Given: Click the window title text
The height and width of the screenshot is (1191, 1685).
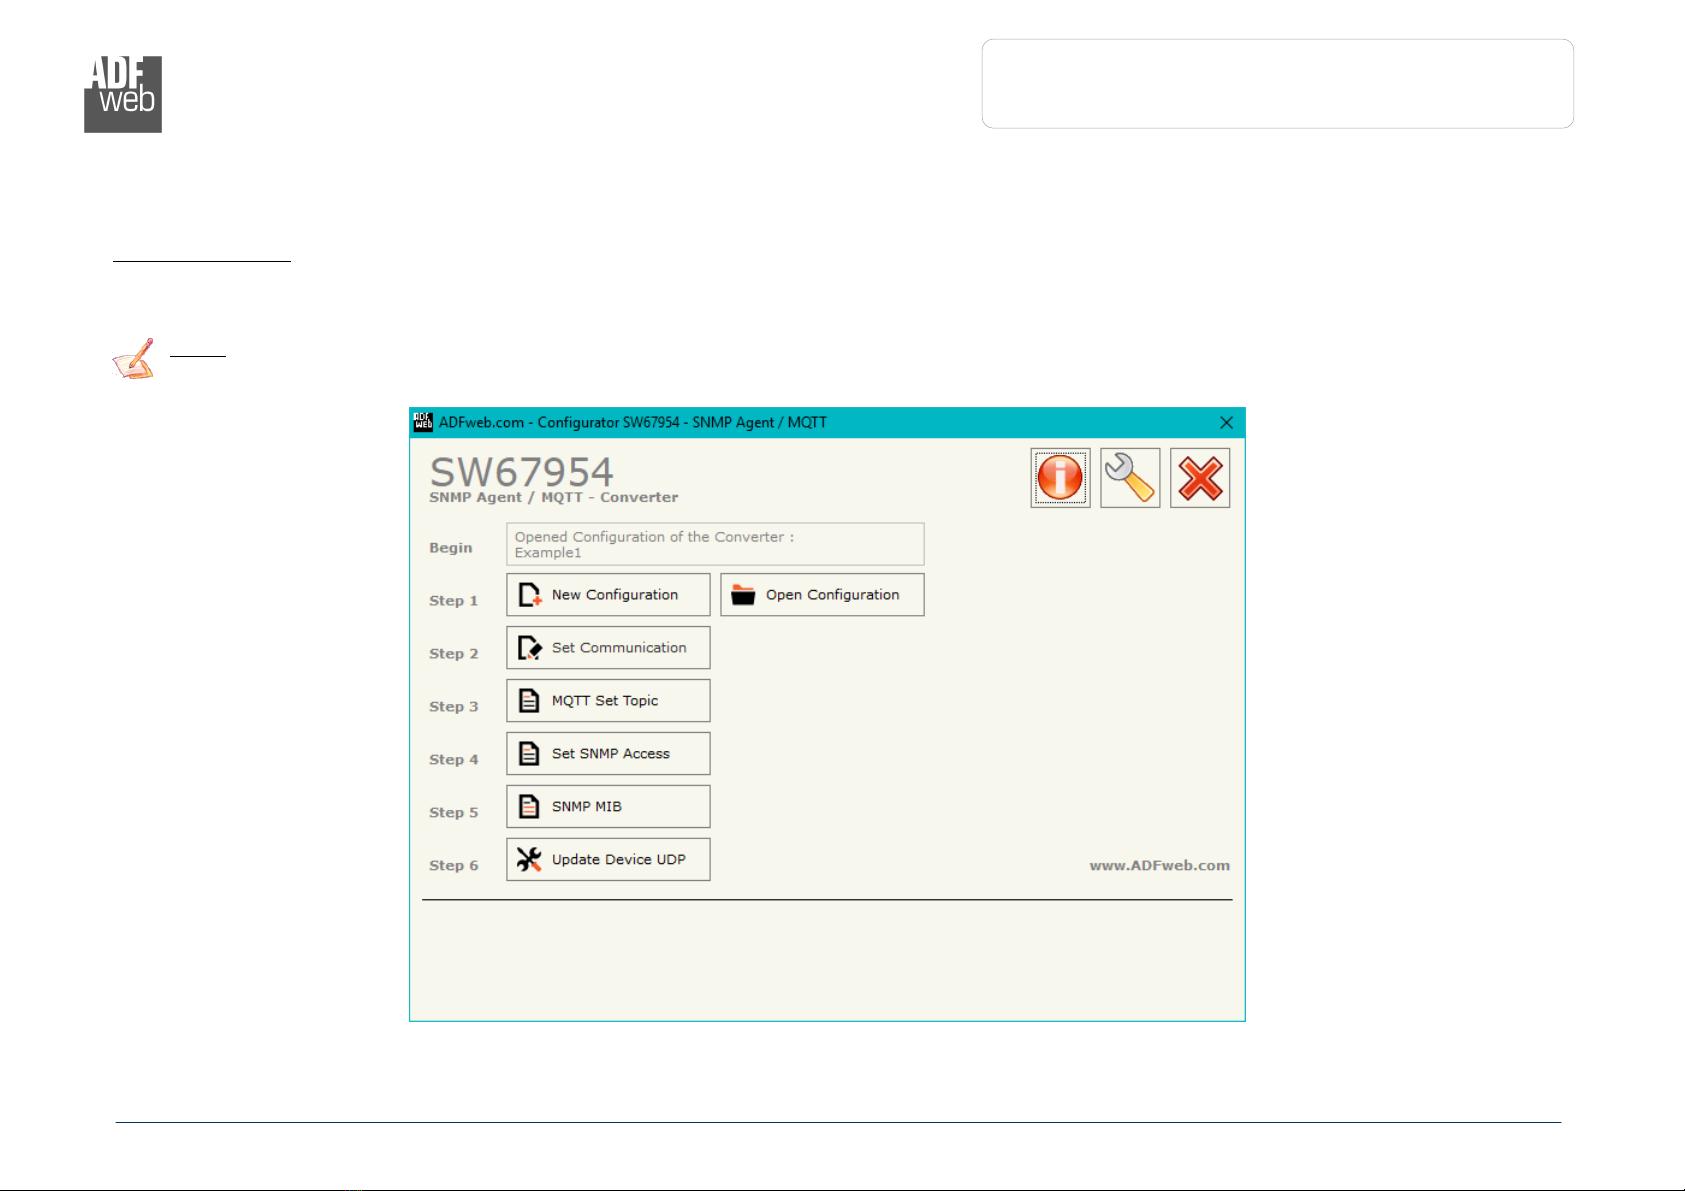Looking at the screenshot, I should point(633,423).
